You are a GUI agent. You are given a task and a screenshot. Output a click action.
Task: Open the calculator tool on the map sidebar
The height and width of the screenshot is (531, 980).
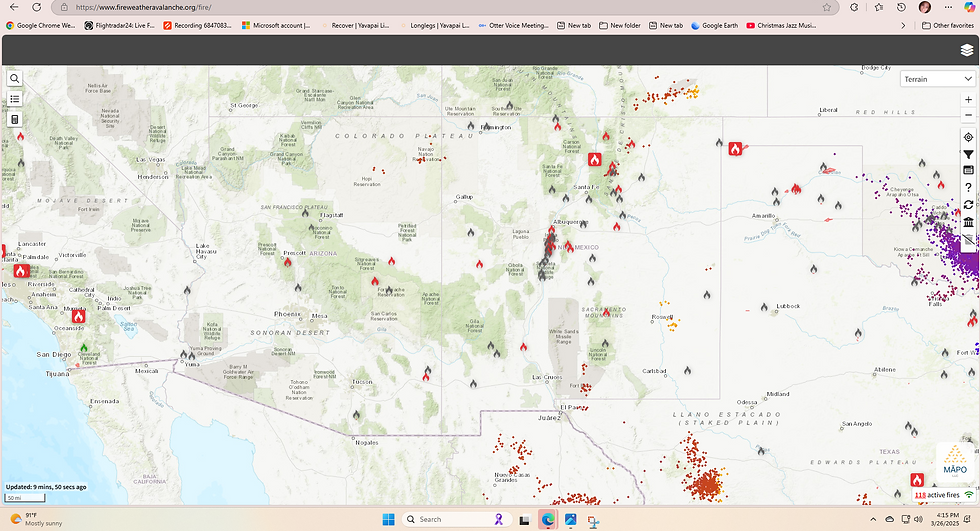click(14, 119)
